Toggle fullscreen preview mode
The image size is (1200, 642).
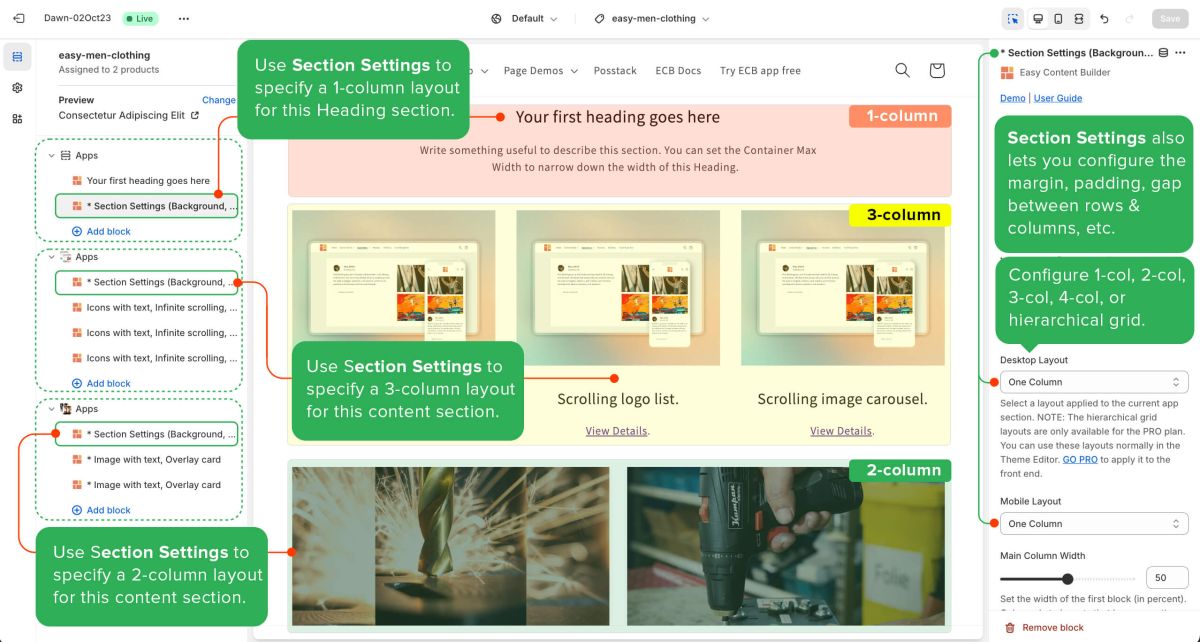pyautogui.click(x=1079, y=18)
